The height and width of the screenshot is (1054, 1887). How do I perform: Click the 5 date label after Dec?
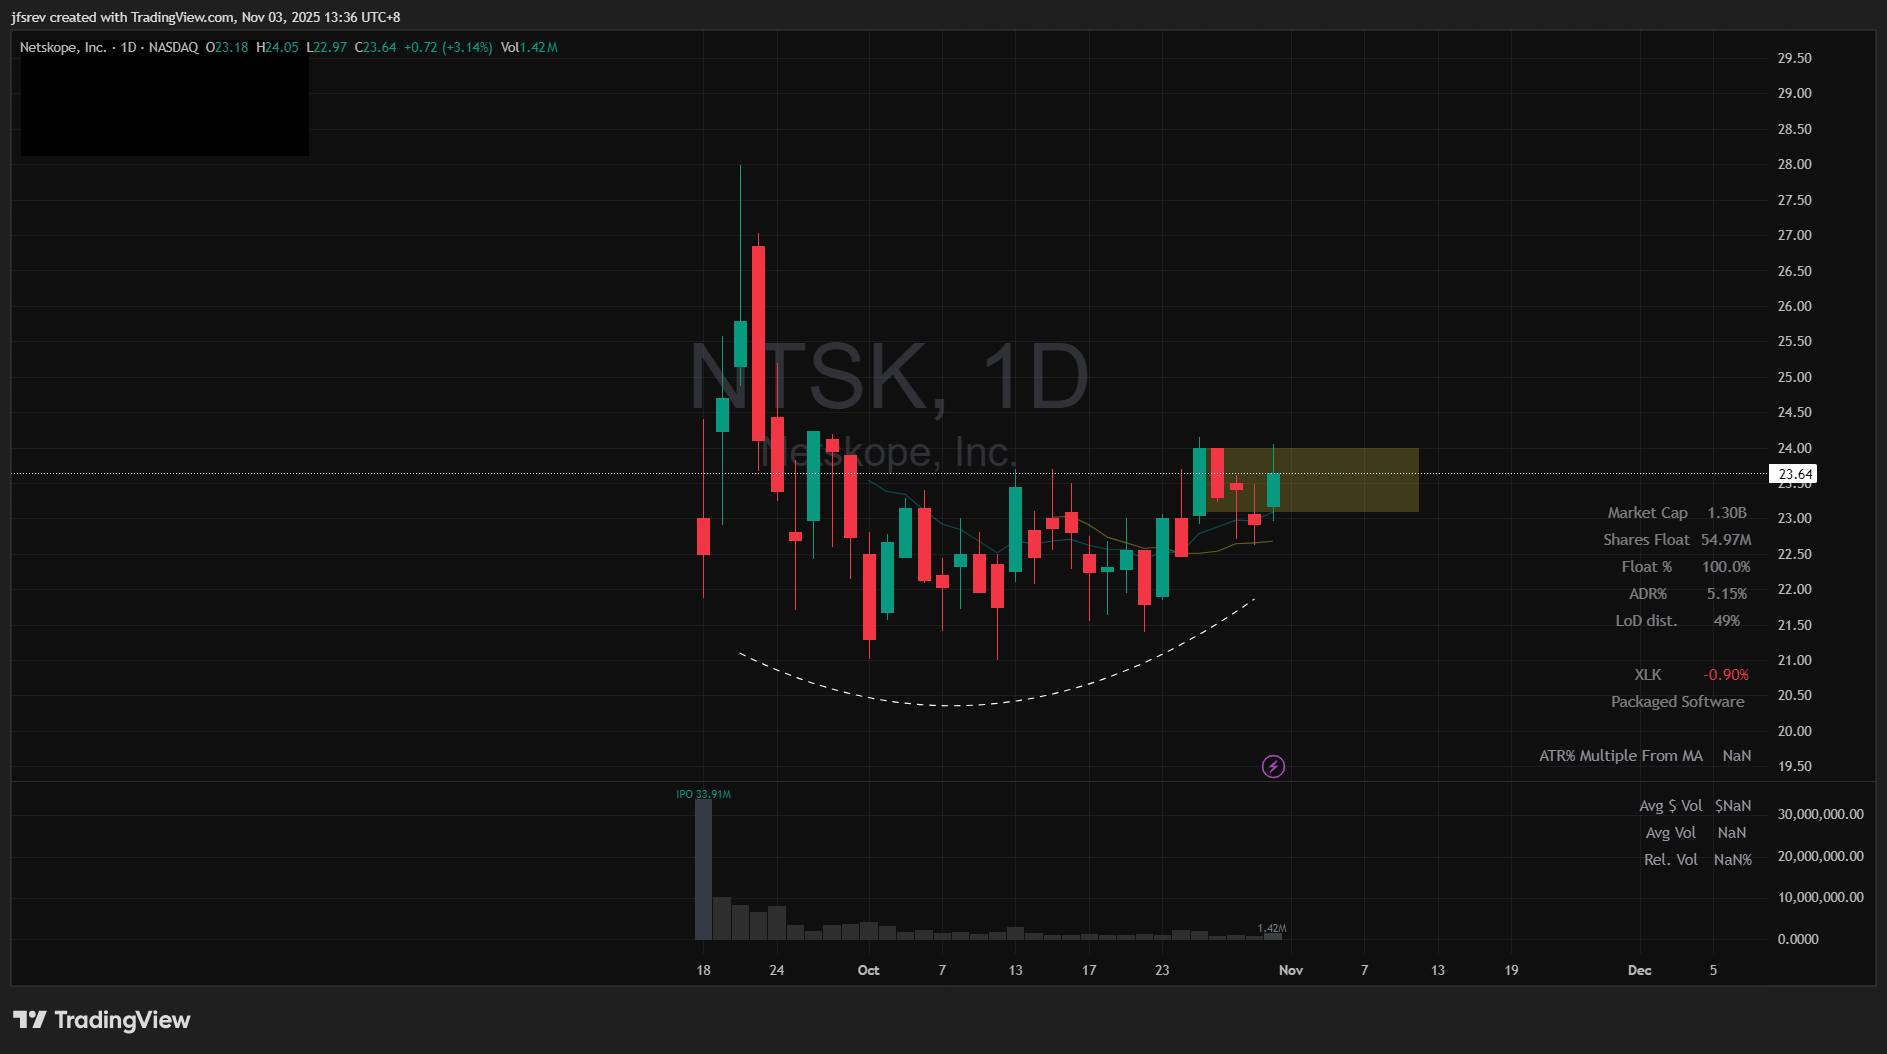[1713, 970]
